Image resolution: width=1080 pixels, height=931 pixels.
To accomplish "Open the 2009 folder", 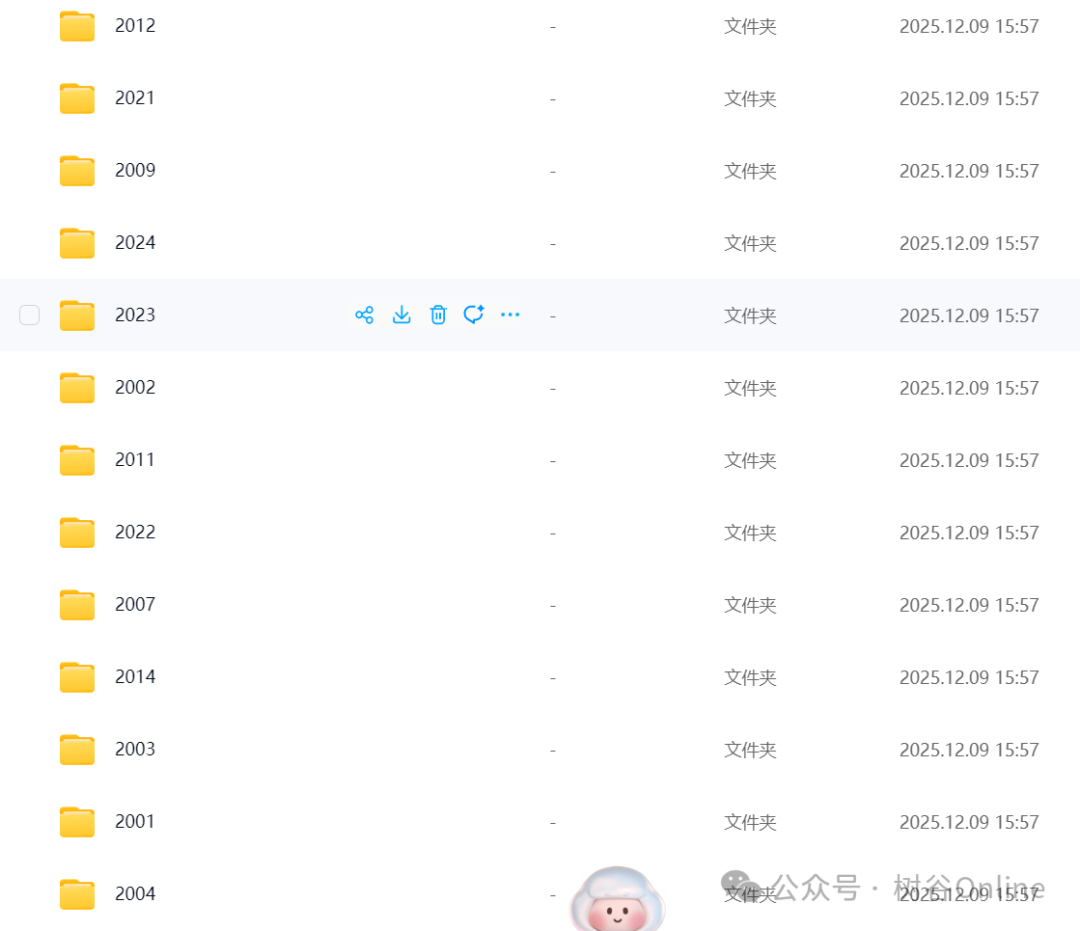I will click(x=135, y=170).
